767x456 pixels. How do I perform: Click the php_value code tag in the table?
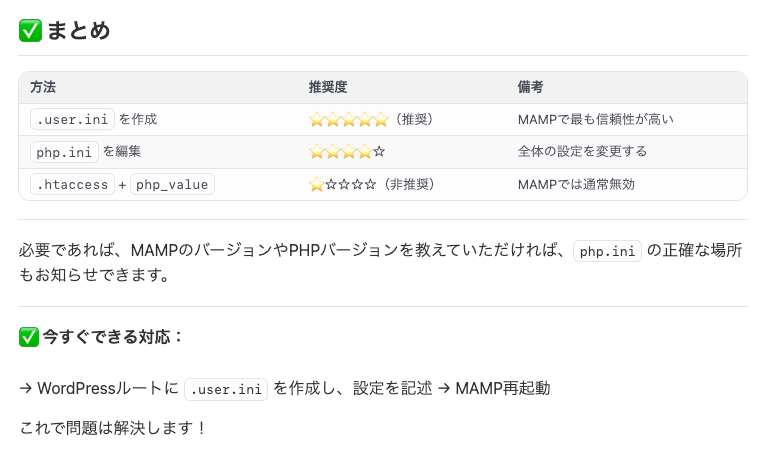point(173,185)
